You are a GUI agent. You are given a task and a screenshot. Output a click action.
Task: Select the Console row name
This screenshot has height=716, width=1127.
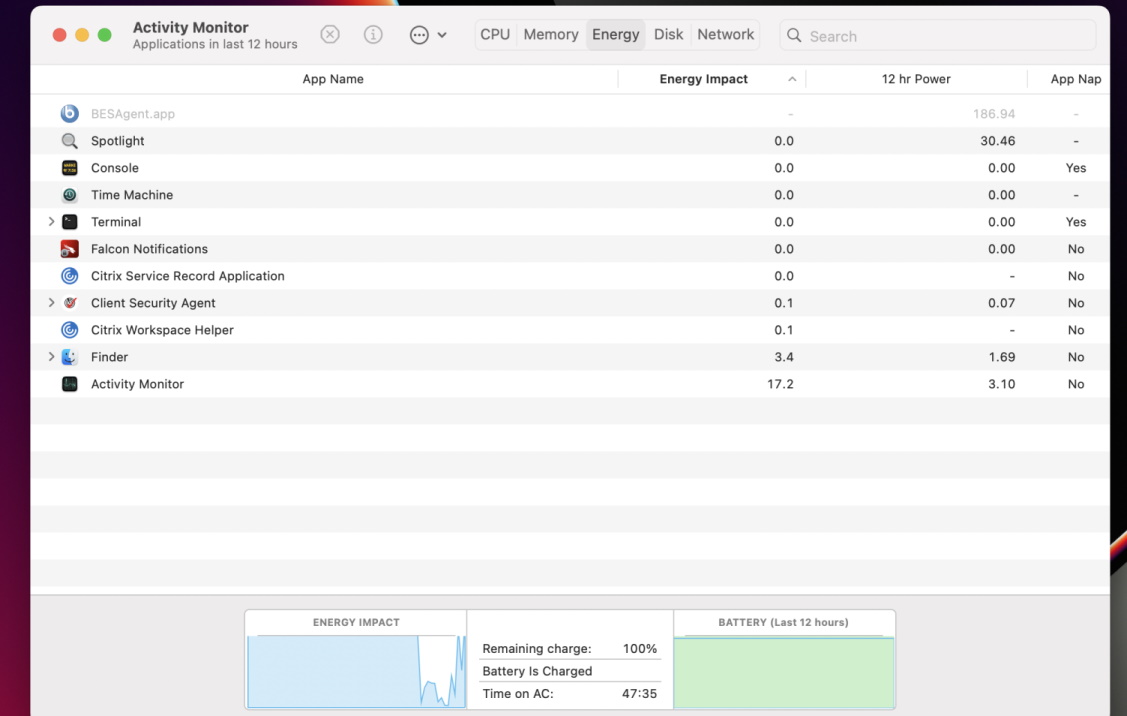pos(115,167)
